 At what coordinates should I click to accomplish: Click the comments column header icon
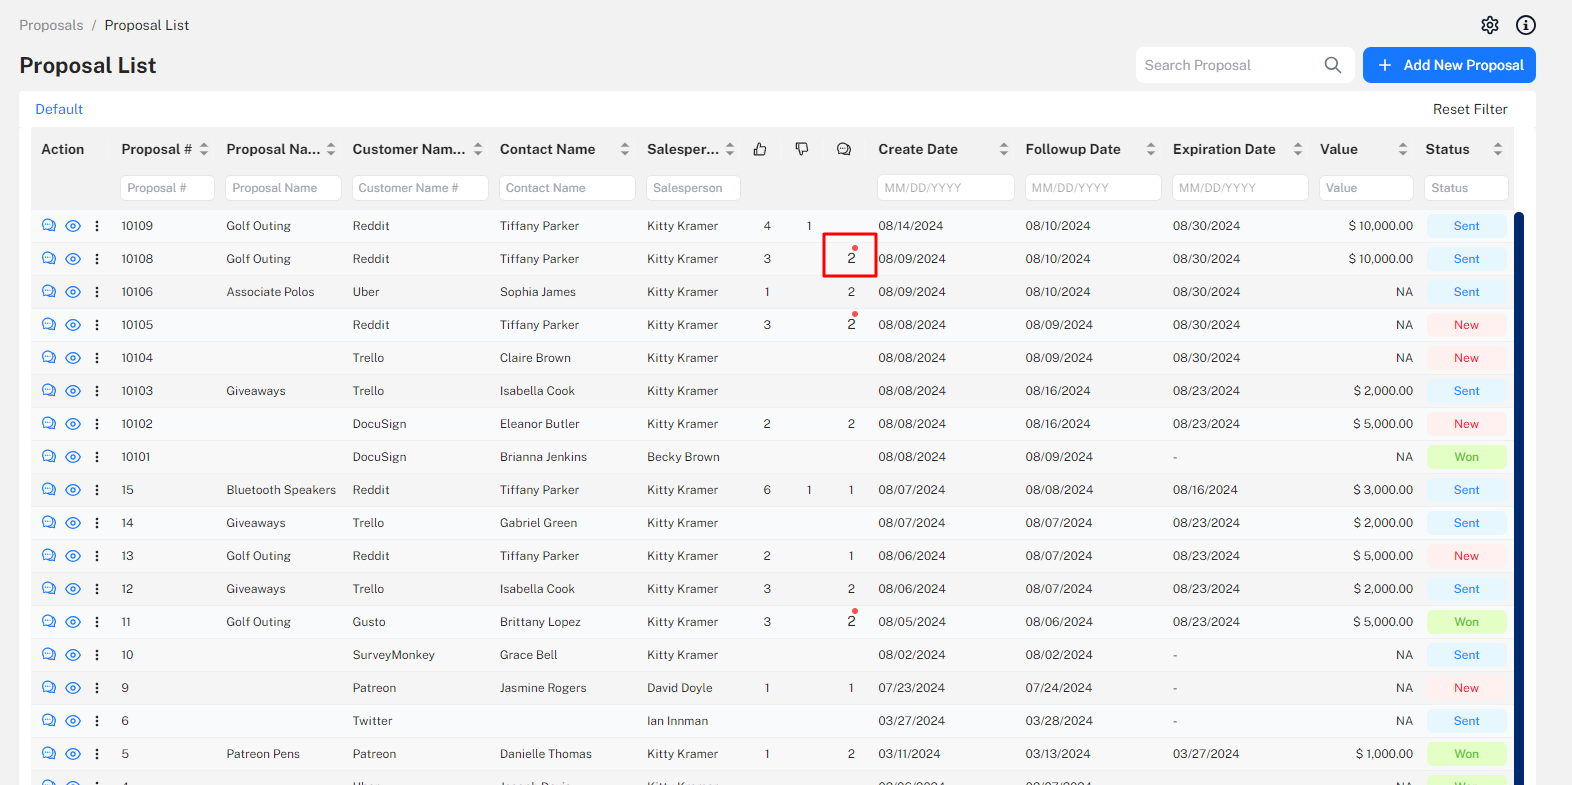pyautogui.click(x=844, y=149)
